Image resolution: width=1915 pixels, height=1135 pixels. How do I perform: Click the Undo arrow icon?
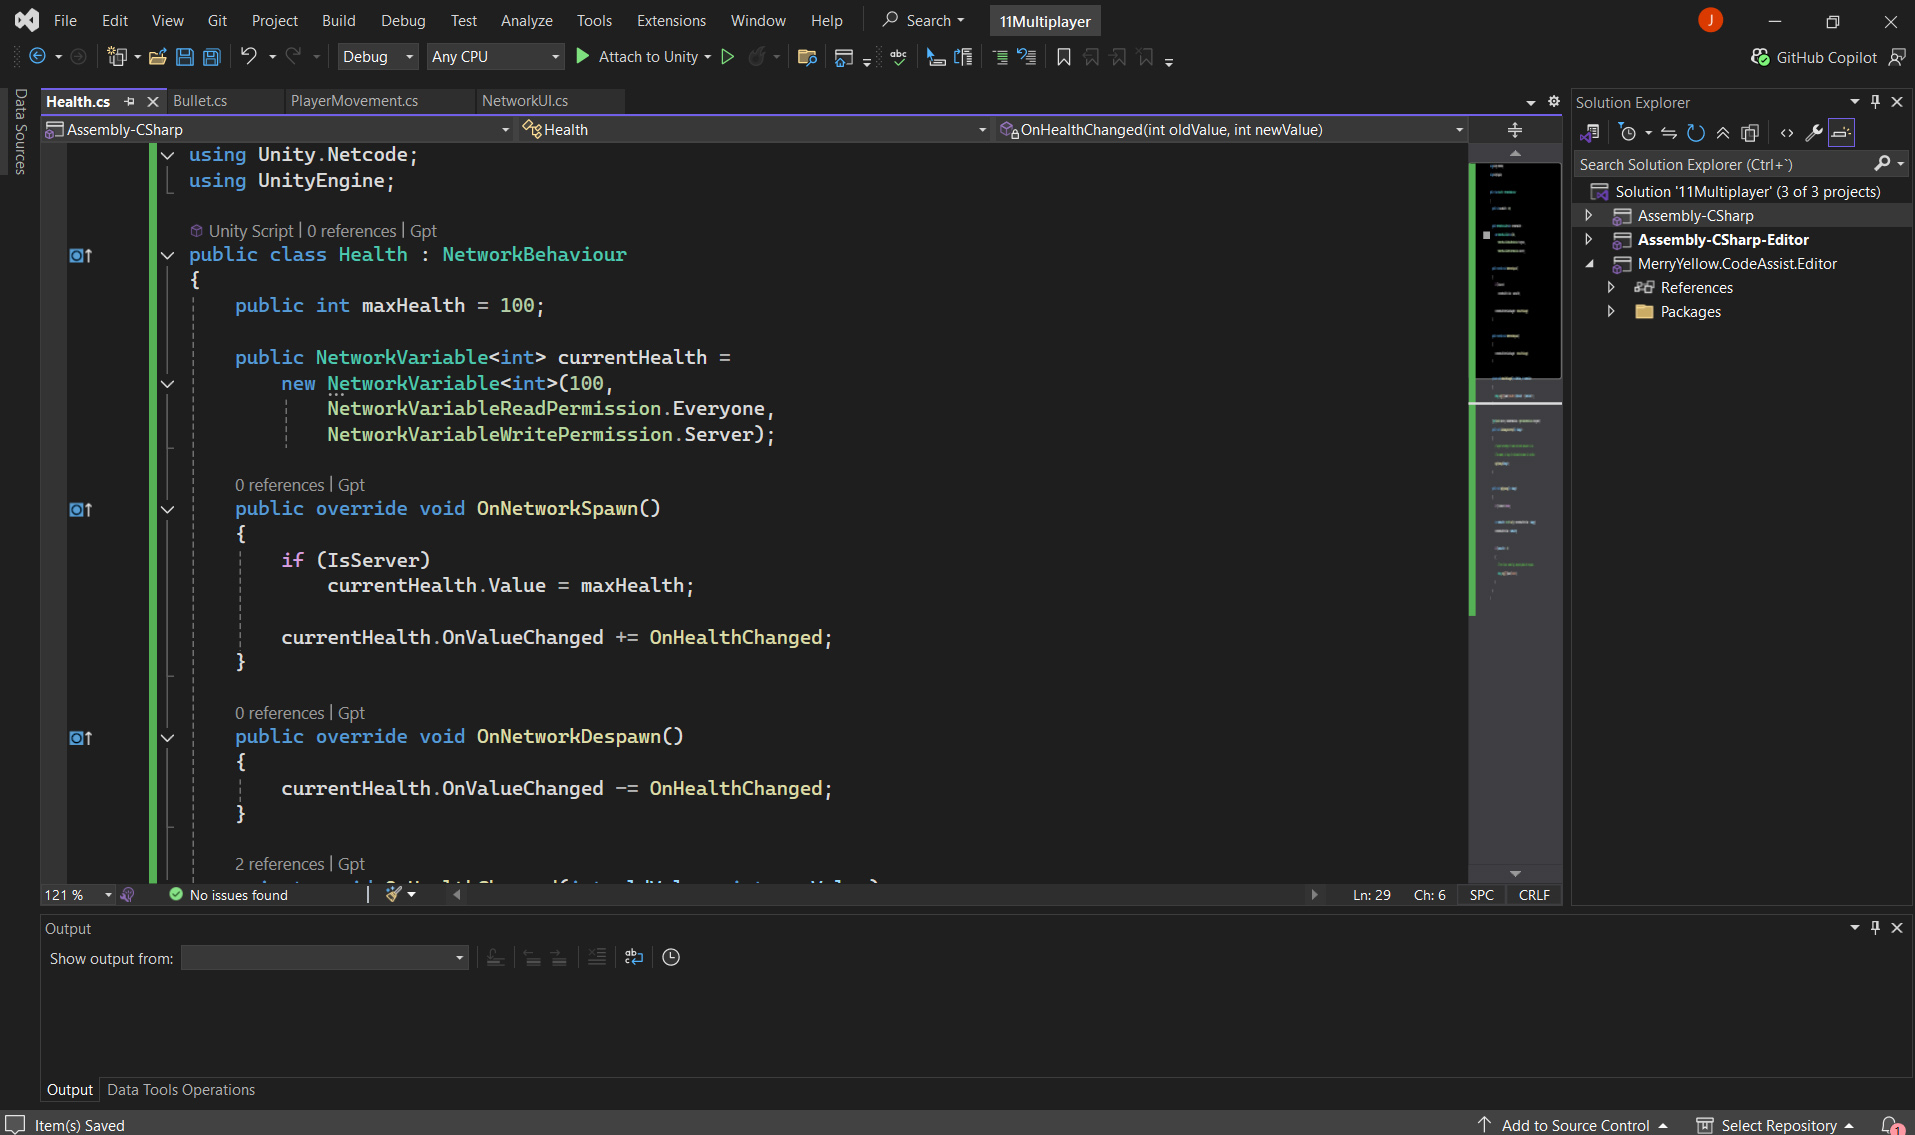(x=249, y=57)
